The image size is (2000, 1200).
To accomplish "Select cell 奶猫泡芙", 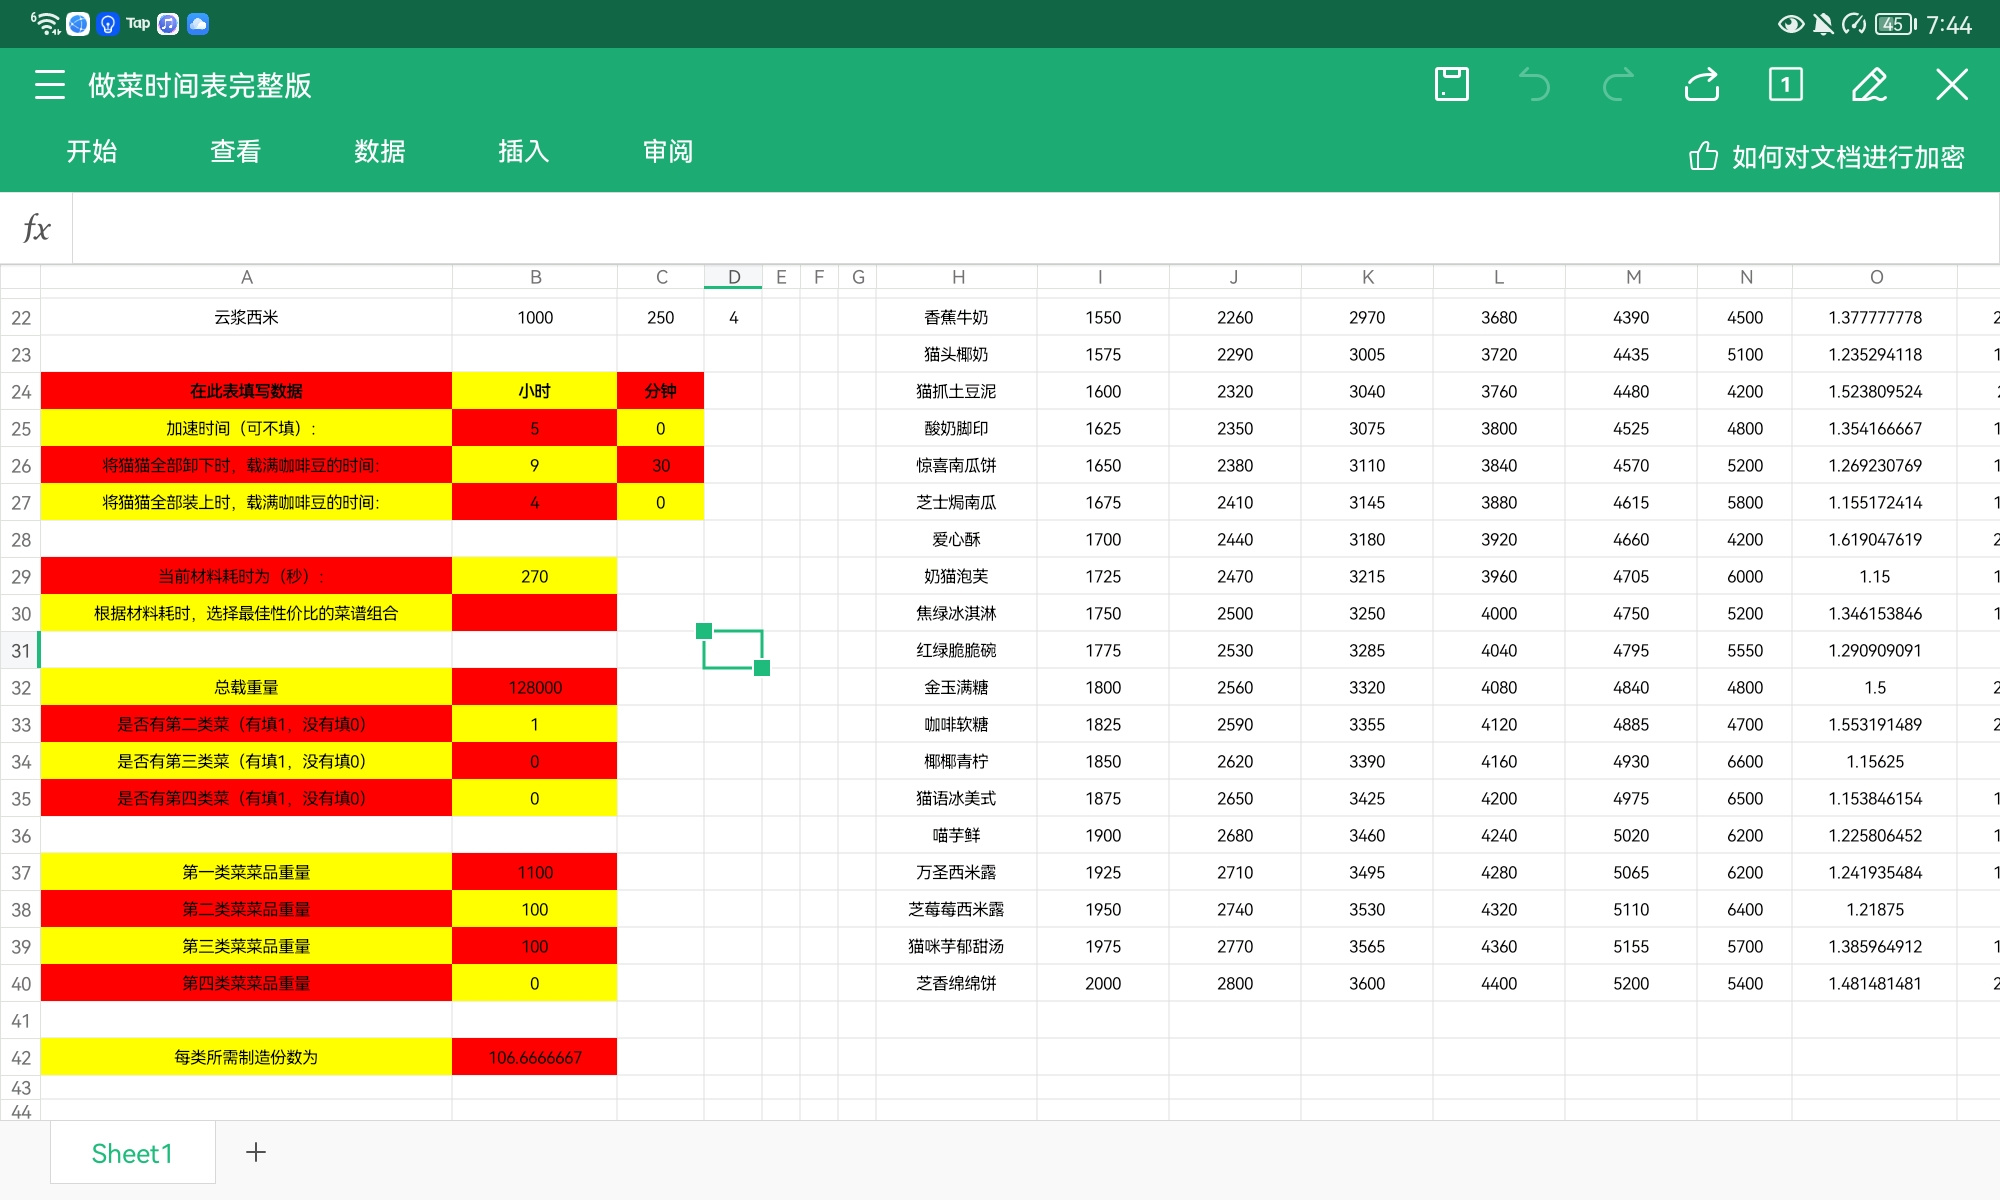I will (957, 576).
